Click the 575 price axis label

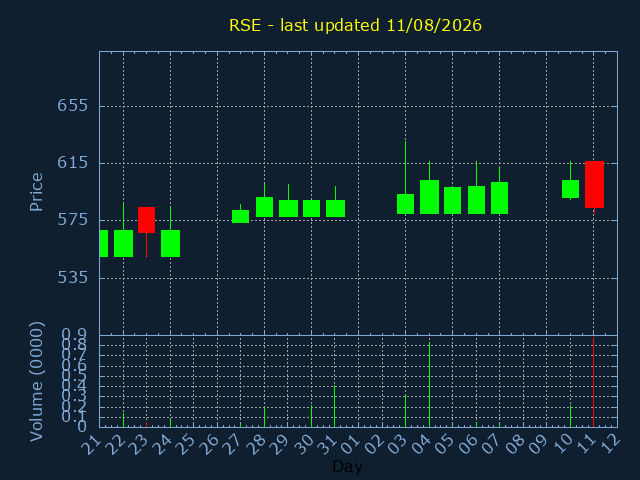pos(73,220)
